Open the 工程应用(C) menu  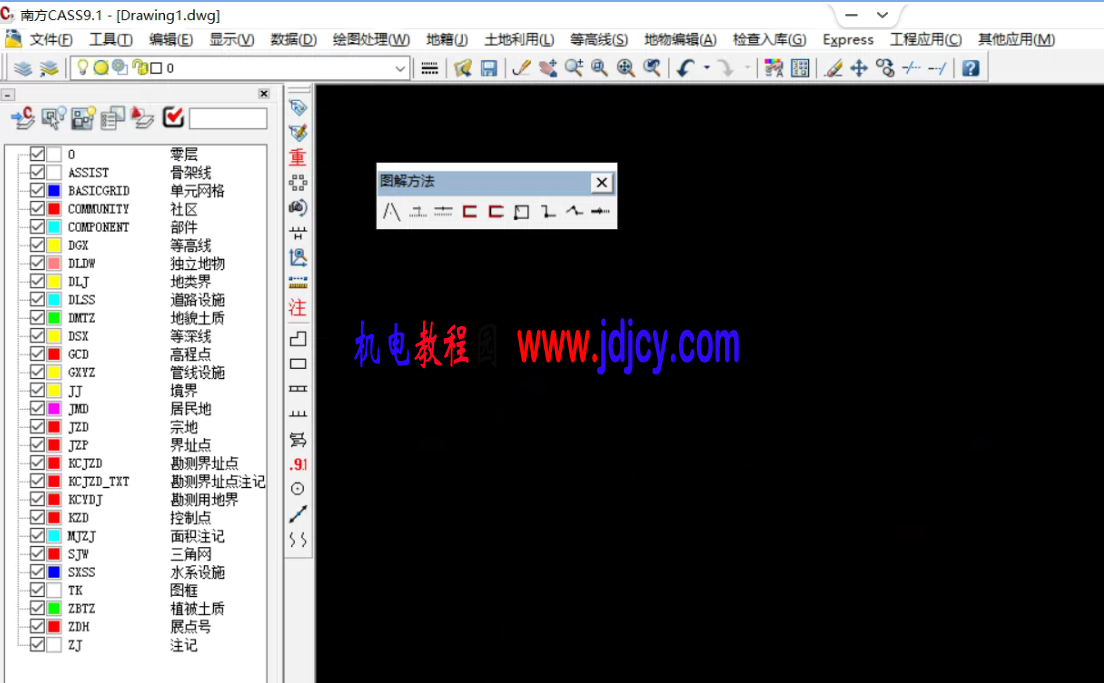(x=925, y=39)
